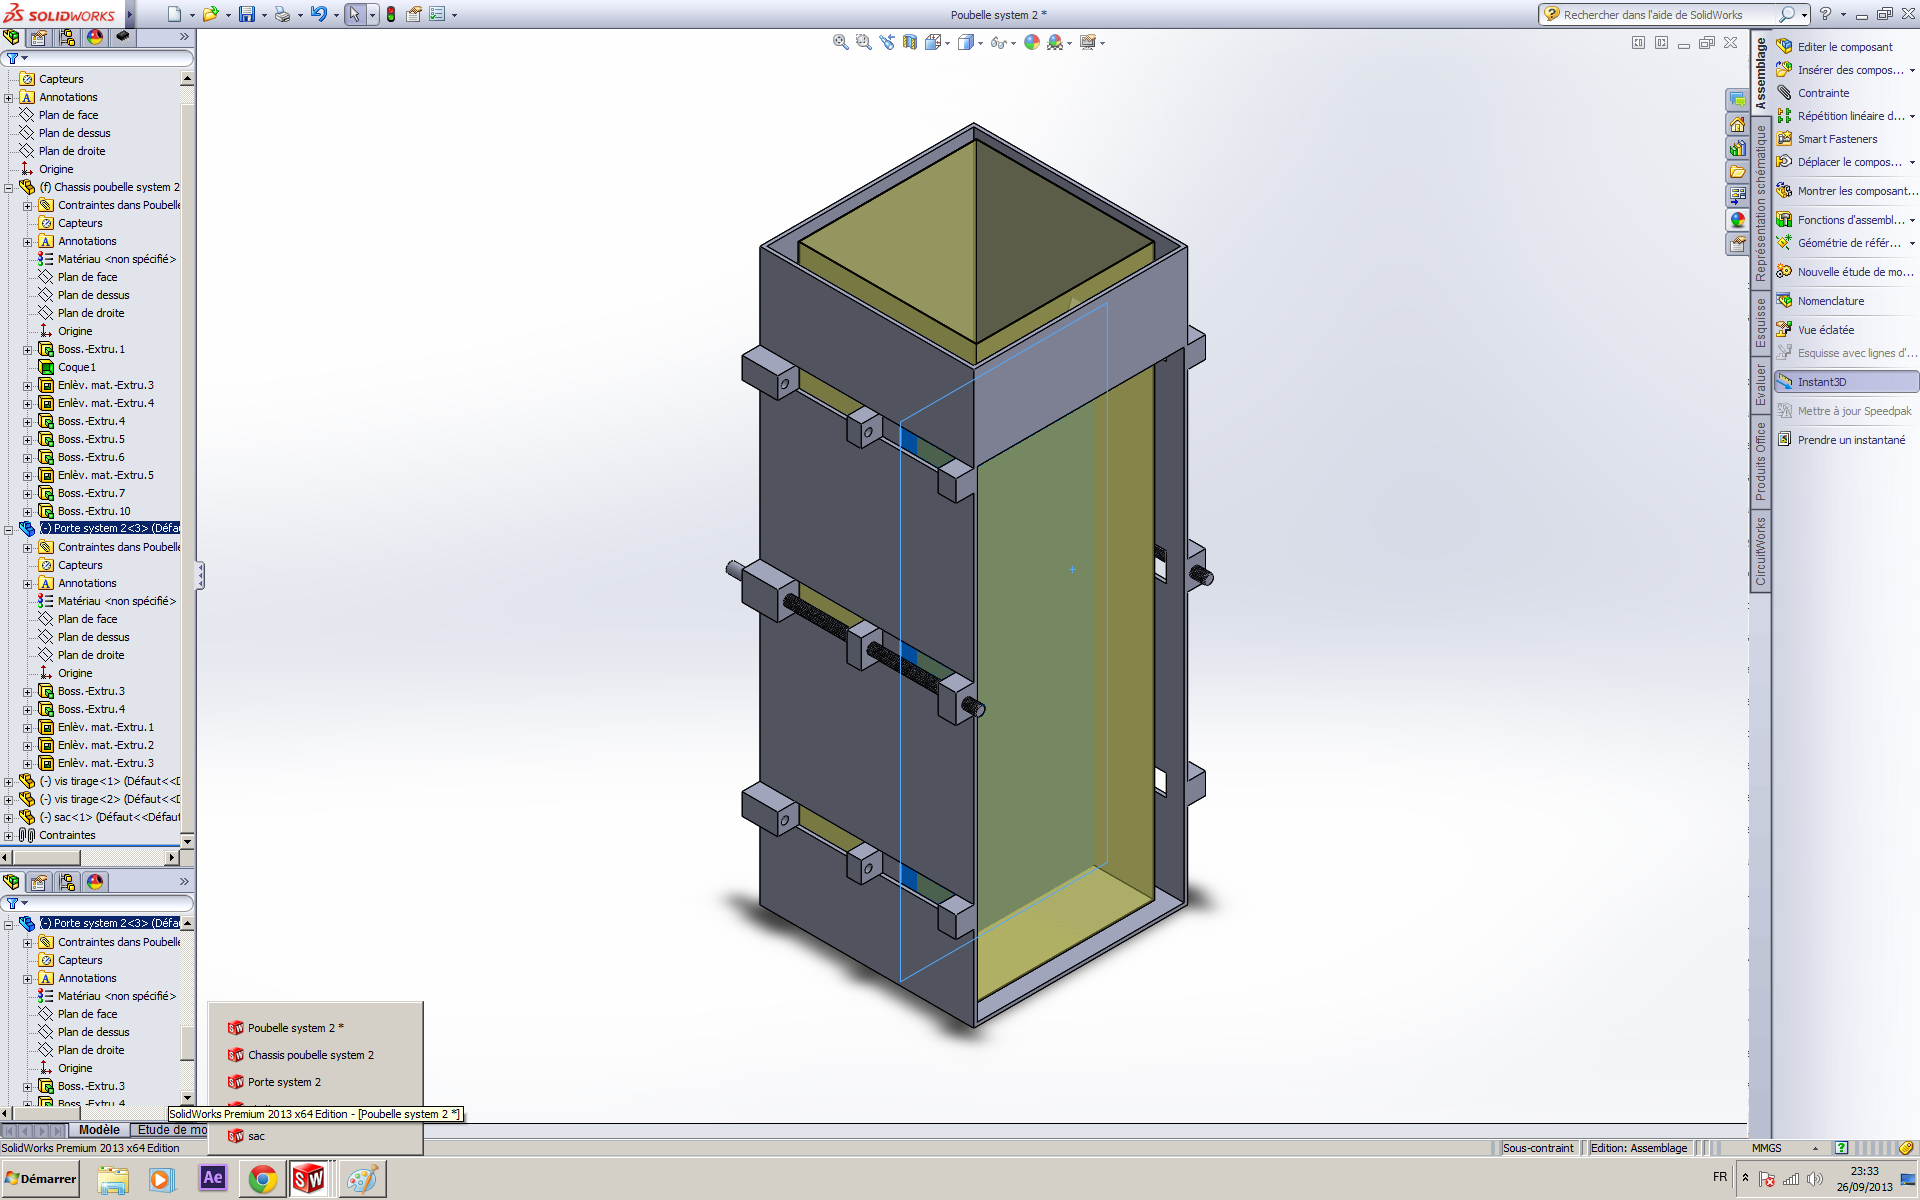Open the ConfigurationManager tab in top panel
This screenshot has height=1200, width=1920.
[x=67, y=37]
